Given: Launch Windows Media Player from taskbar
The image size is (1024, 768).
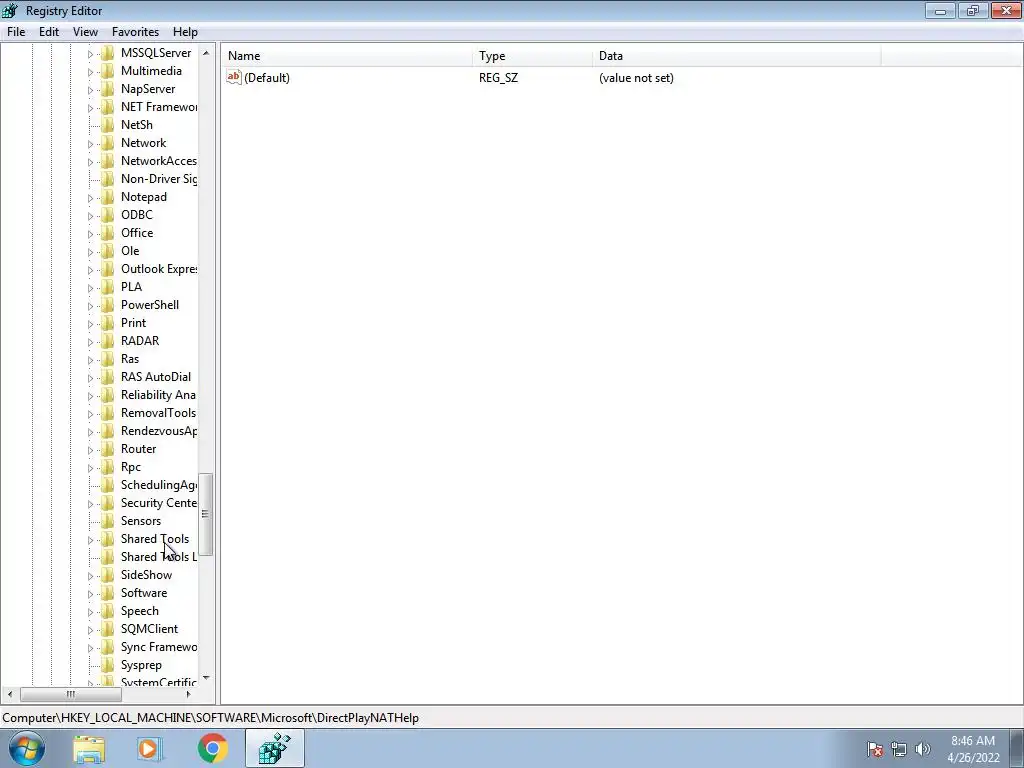Looking at the screenshot, I should [x=150, y=749].
